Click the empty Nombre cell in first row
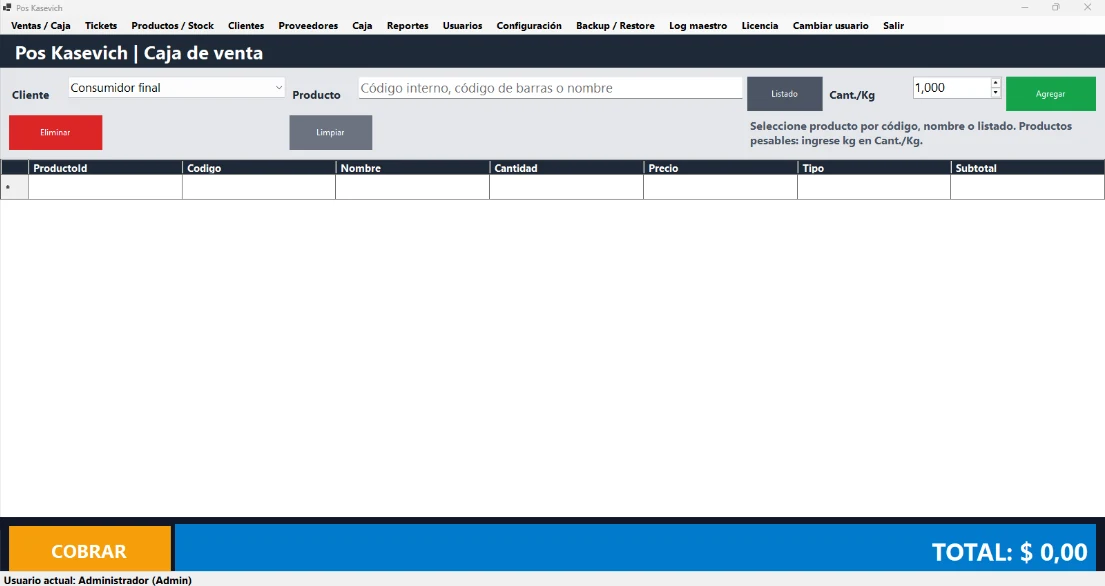This screenshot has height=586, width=1105. pos(412,187)
